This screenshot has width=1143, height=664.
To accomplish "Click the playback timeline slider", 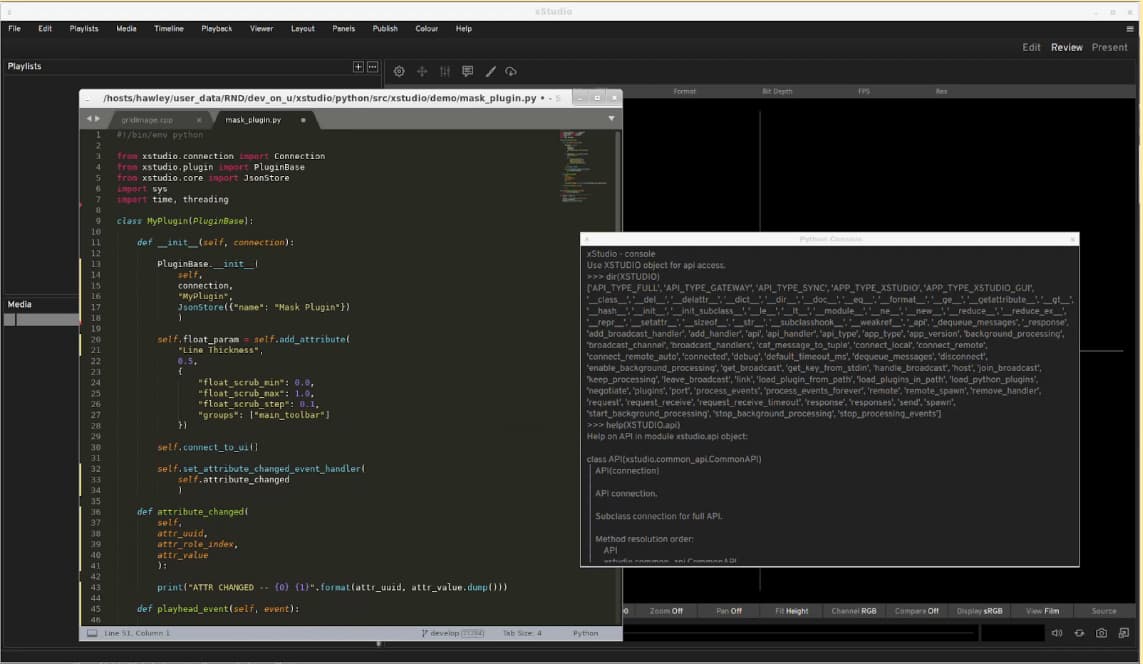I will tap(800, 633).
